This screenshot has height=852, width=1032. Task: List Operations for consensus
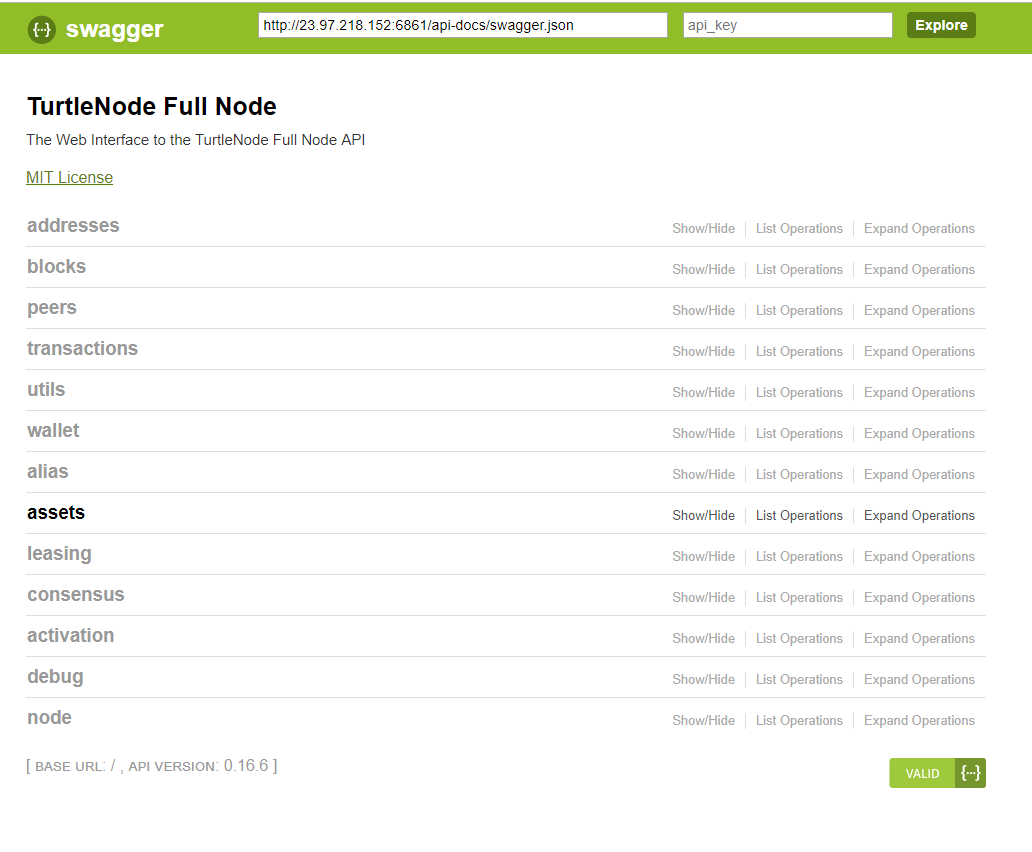pos(799,597)
